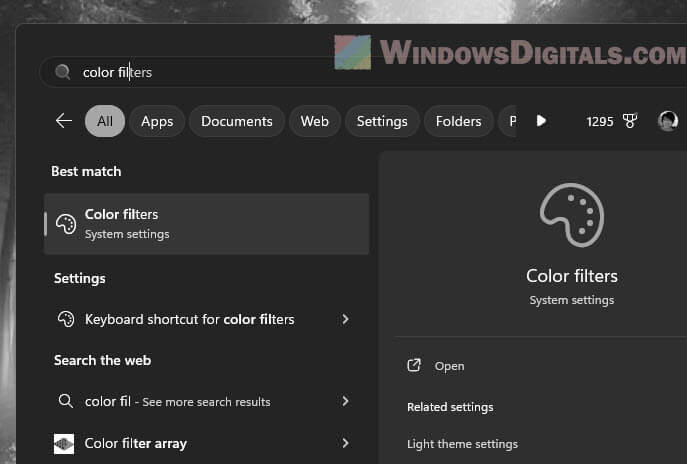Click the large Color filters palette icon

[x=572, y=215]
